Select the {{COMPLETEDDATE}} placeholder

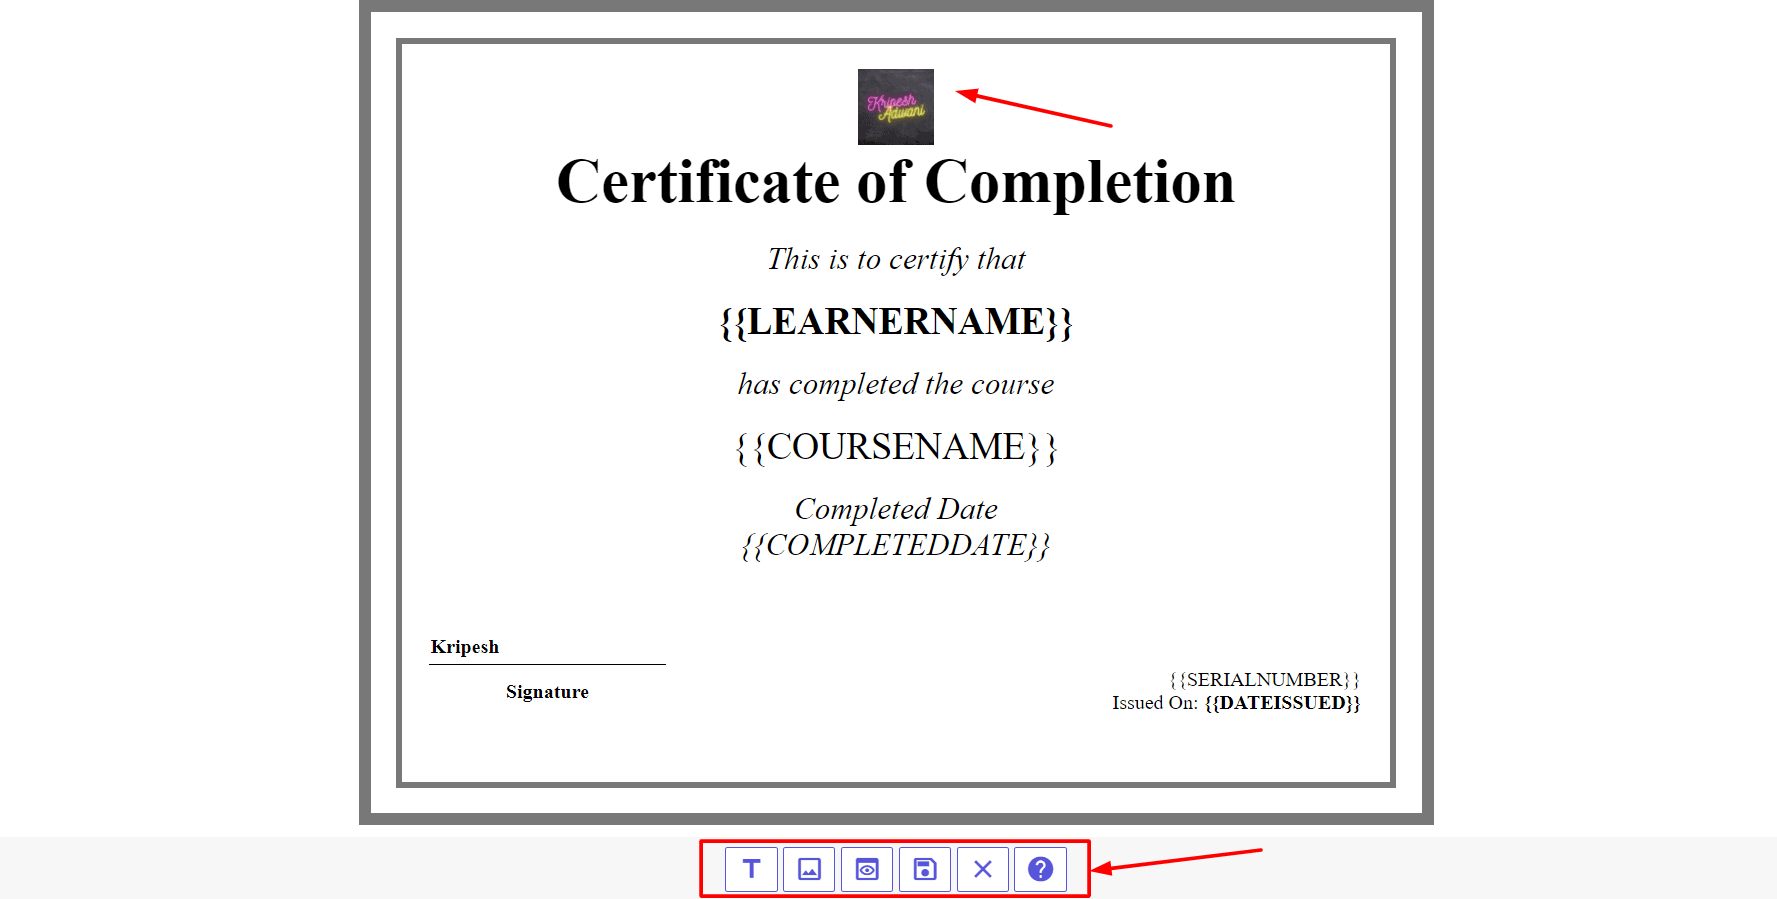pyautogui.click(x=895, y=545)
